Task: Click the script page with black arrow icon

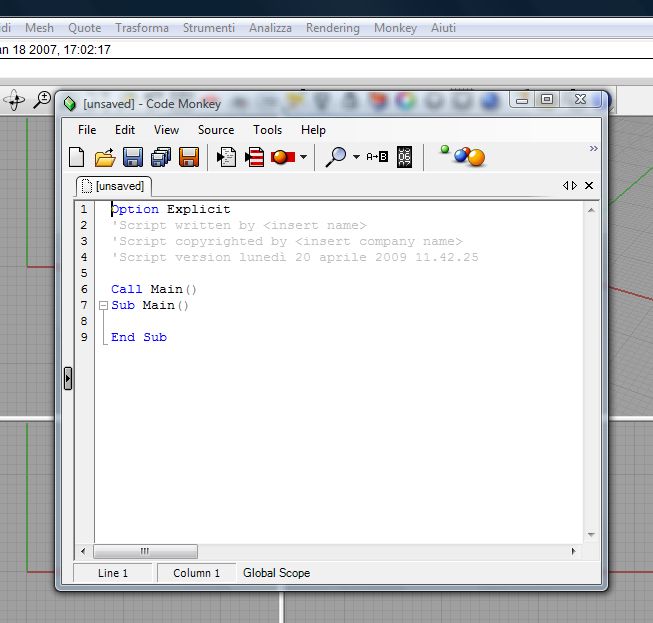Action: (226, 157)
